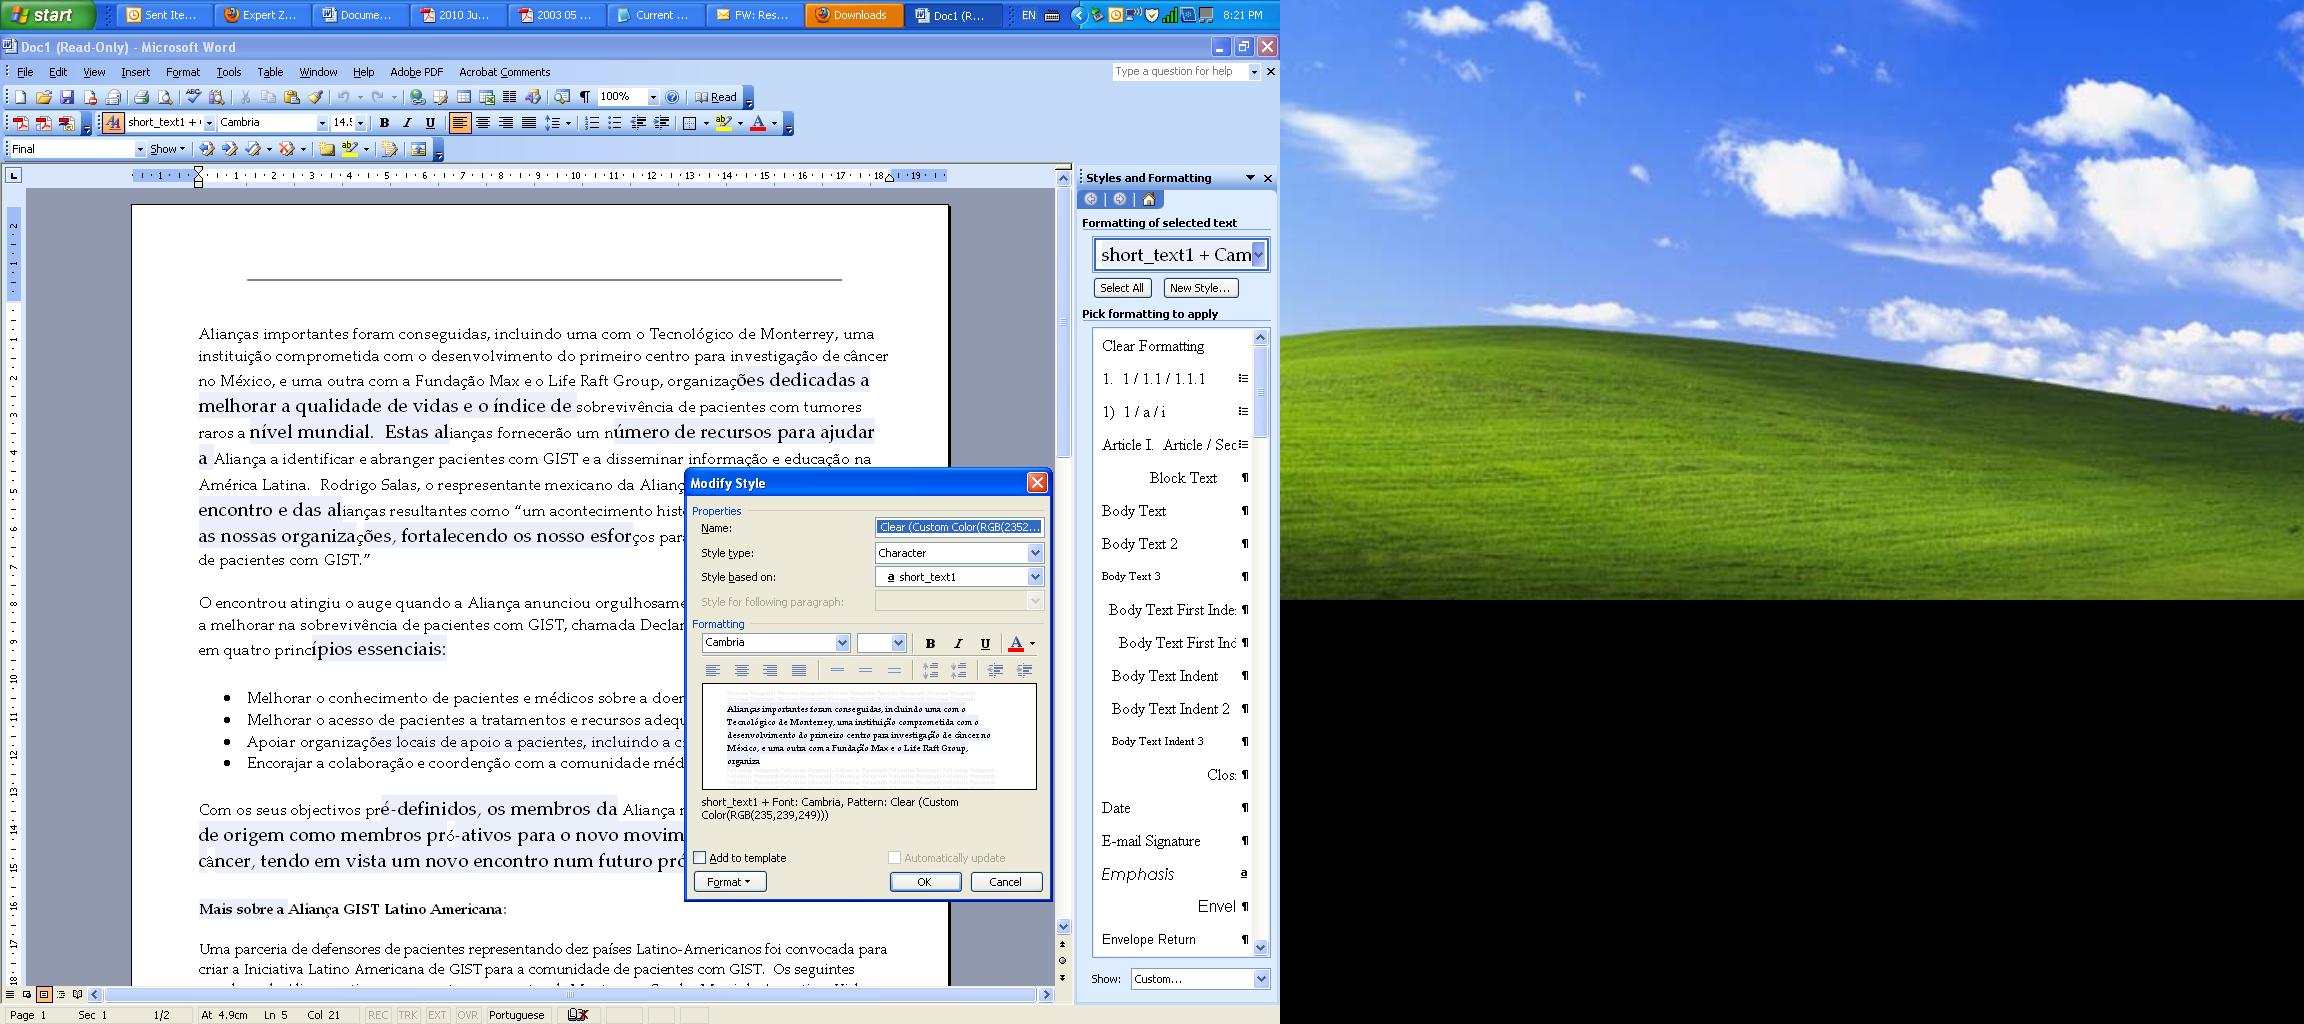Image resolution: width=2304 pixels, height=1024 pixels.
Task: Open the Final display-for-review dropdown
Action: (140, 148)
